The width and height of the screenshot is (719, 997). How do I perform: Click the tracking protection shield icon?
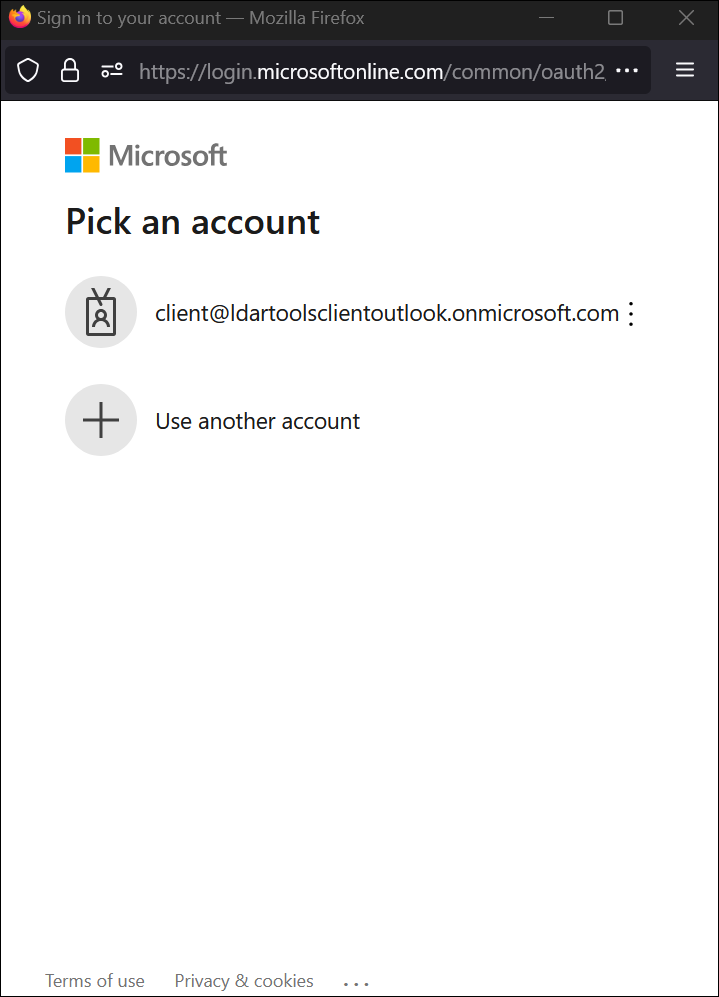(x=29, y=70)
